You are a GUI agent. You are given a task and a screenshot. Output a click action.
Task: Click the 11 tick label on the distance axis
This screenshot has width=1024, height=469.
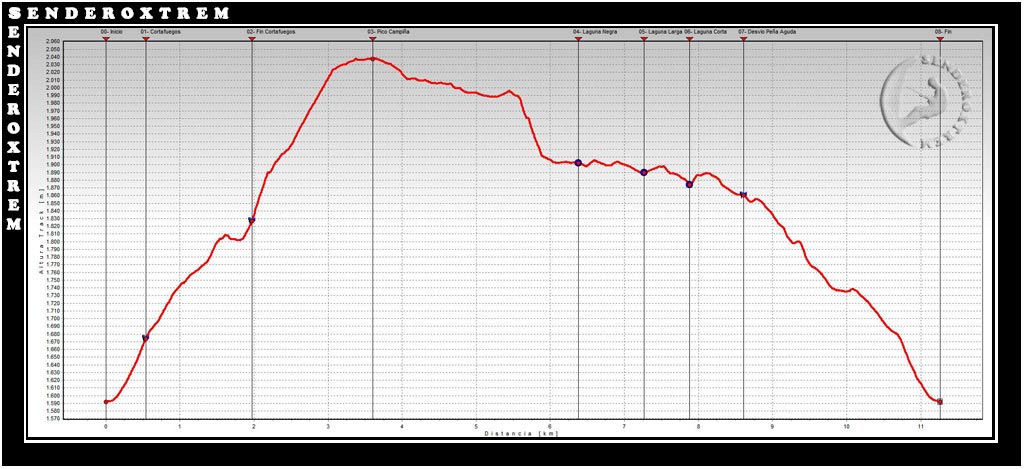921,426
